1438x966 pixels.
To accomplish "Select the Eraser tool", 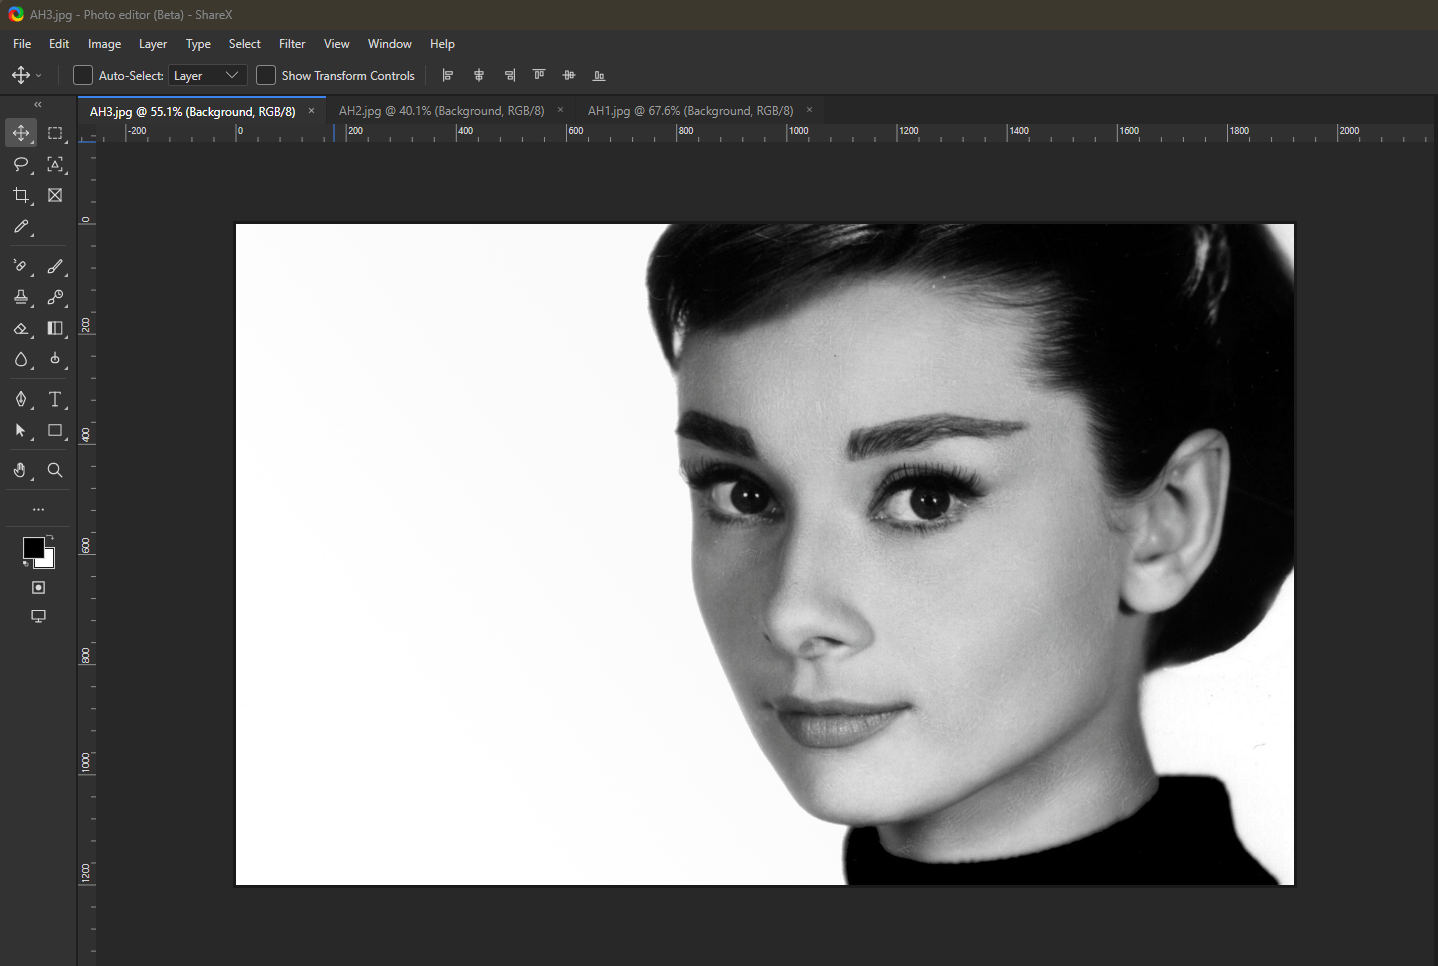I will coord(21,328).
